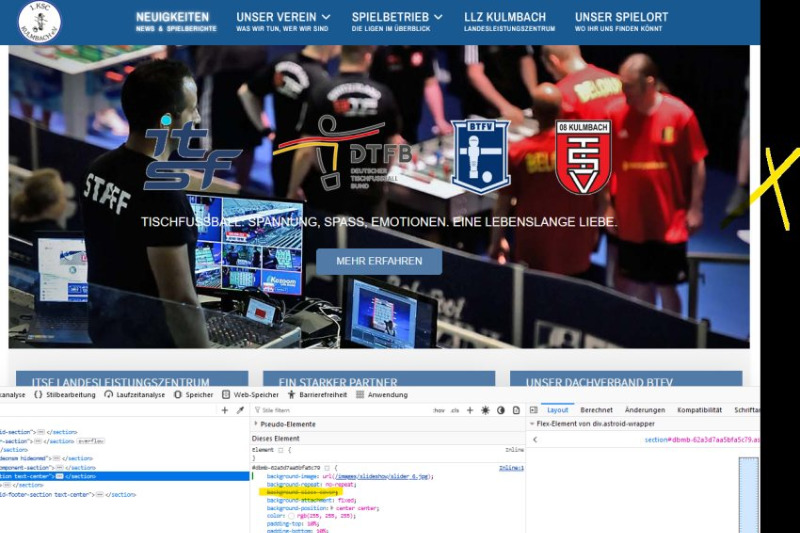Open the inline:1 stylesheet source link

[511, 468]
